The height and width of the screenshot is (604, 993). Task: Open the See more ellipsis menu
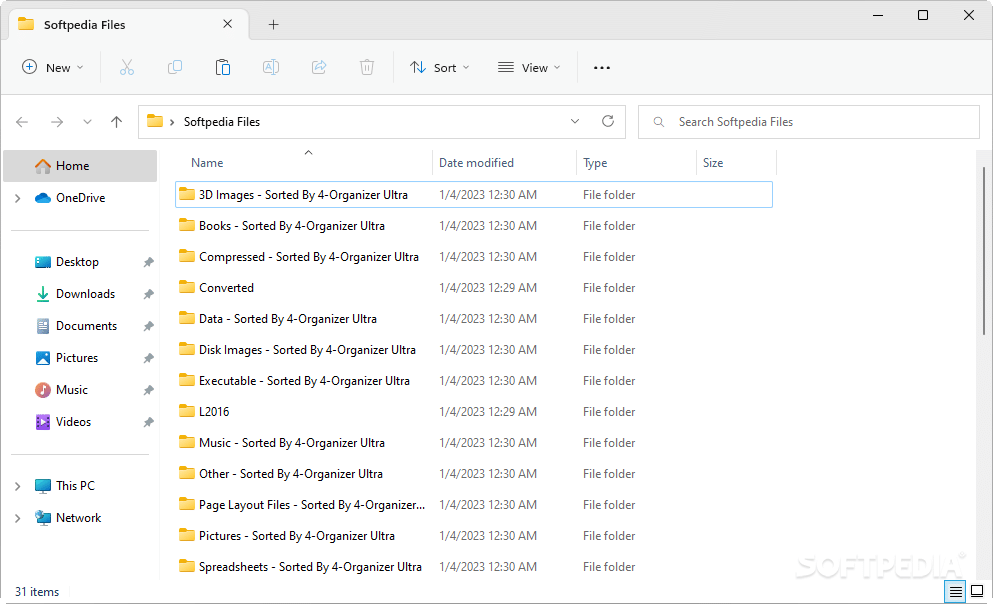coord(602,68)
